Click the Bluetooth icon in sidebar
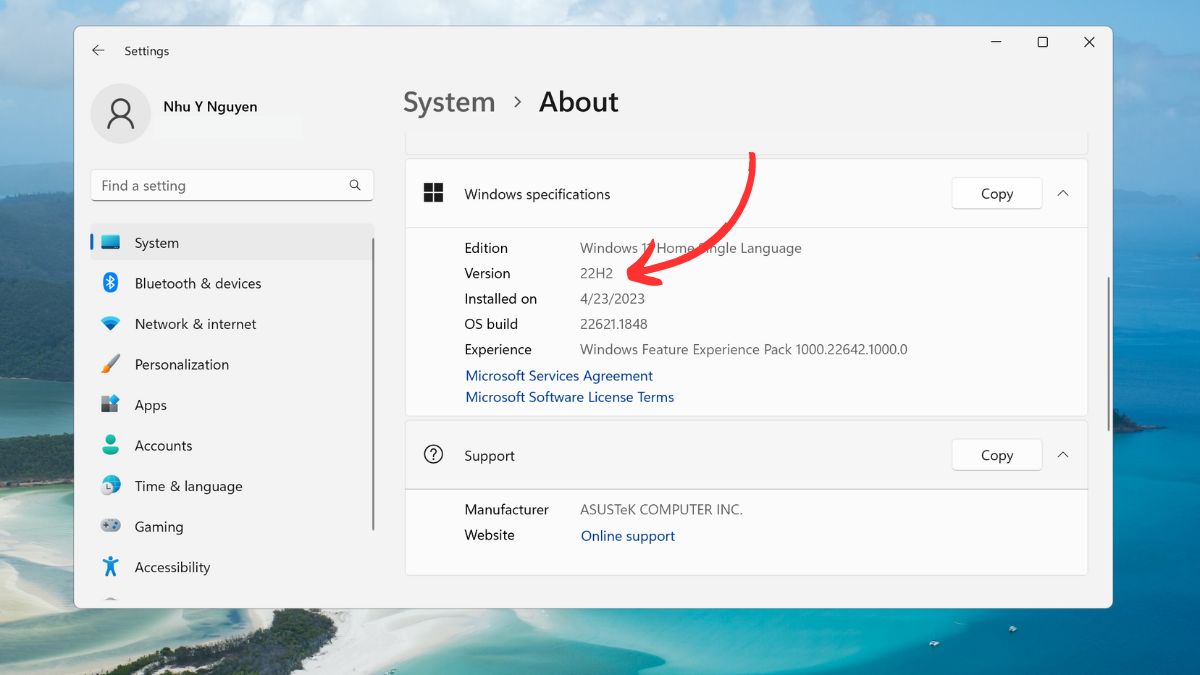Screen dimensions: 1200x675 coord(111,283)
